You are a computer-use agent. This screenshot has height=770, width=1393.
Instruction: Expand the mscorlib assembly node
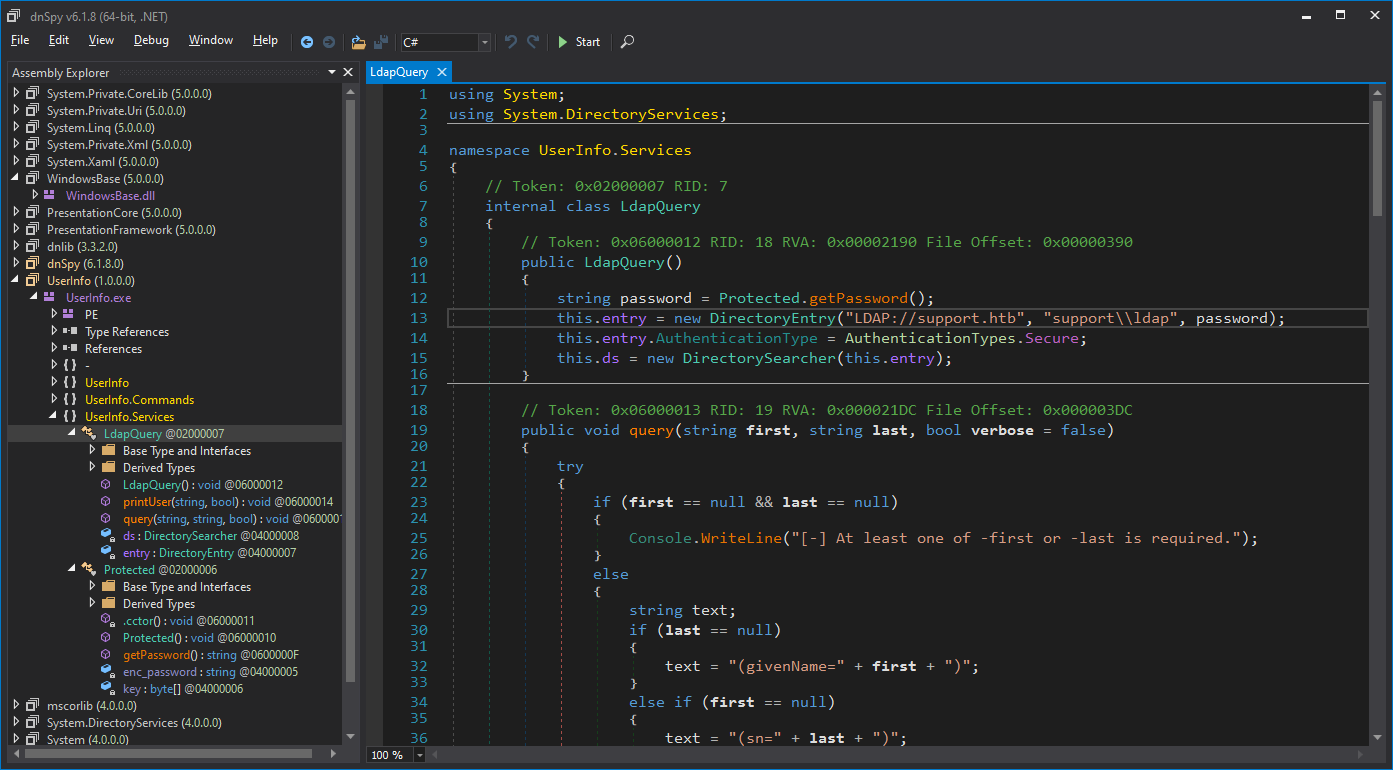pyautogui.click(x=16, y=705)
